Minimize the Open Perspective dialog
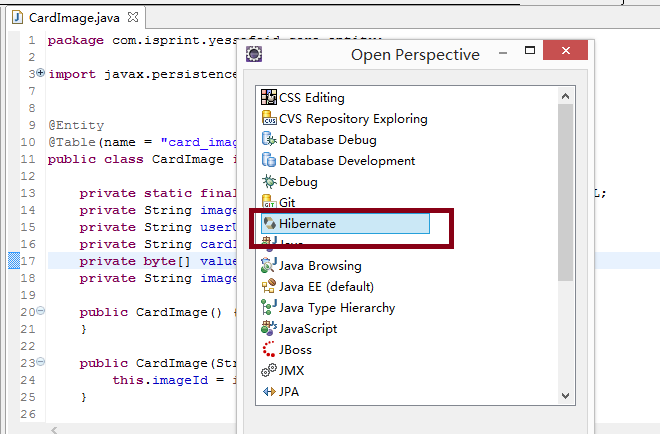The width and height of the screenshot is (660, 434). 503,53
